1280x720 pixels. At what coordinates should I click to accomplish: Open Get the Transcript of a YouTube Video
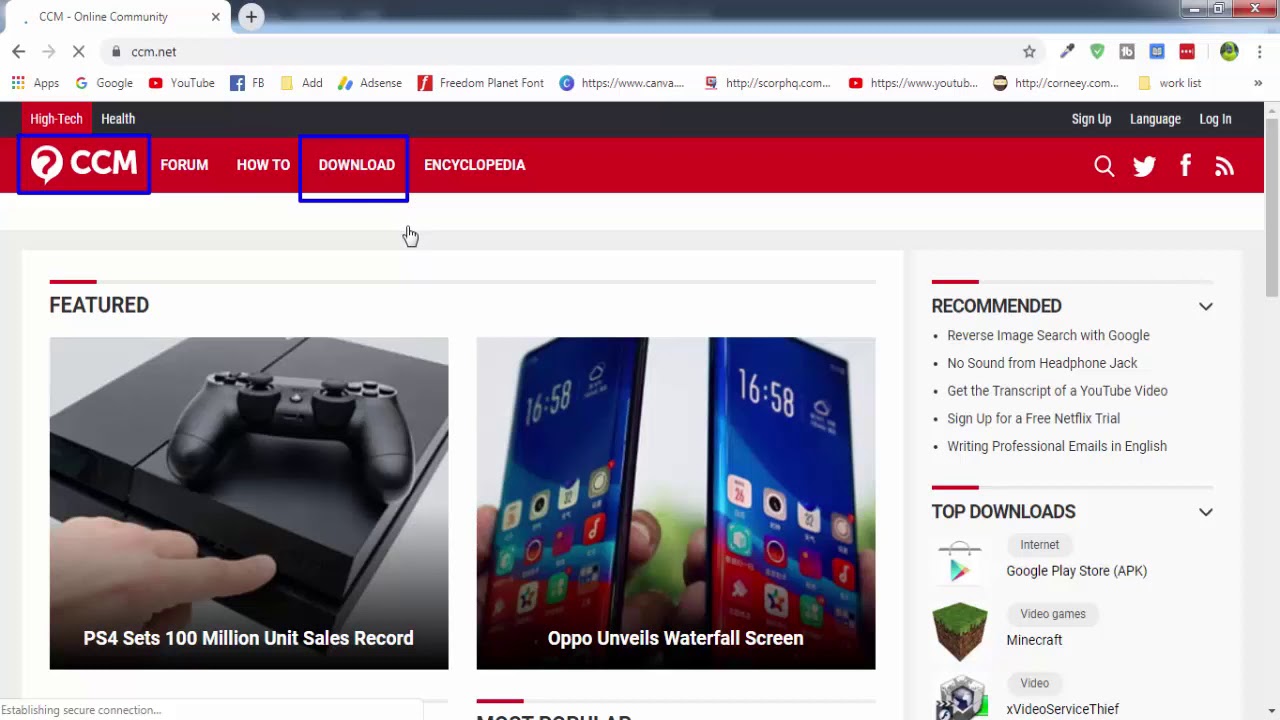[x=1057, y=391]
